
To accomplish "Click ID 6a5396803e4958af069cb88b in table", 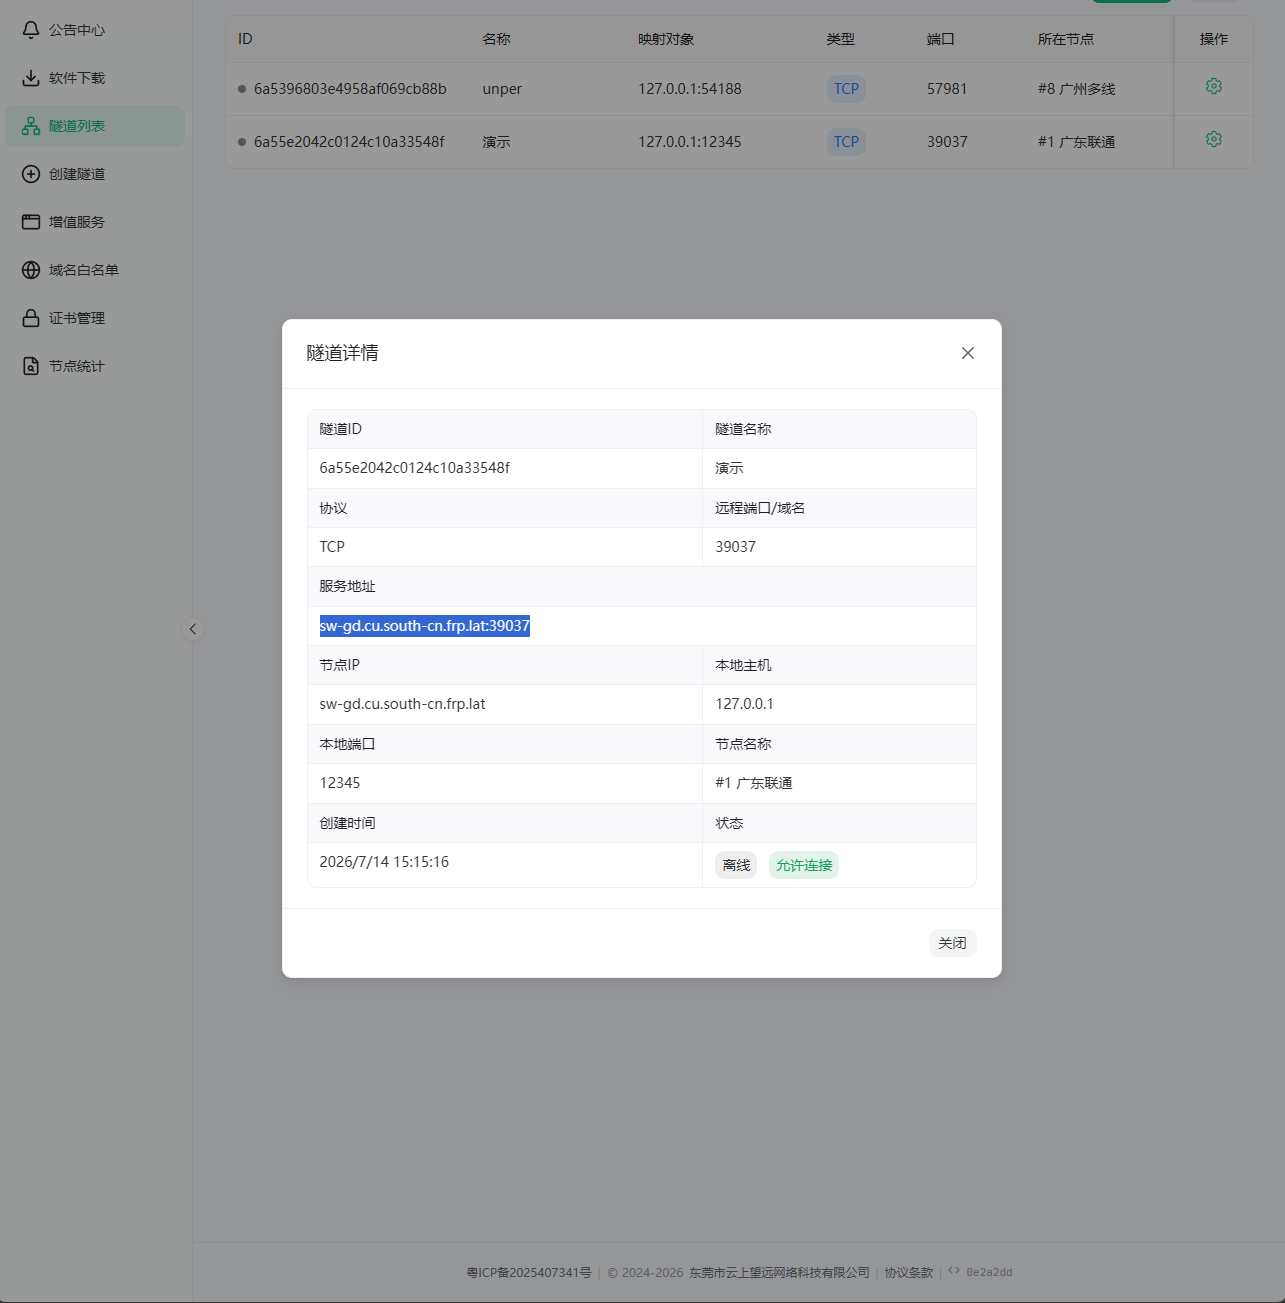I will click(350, 89).
